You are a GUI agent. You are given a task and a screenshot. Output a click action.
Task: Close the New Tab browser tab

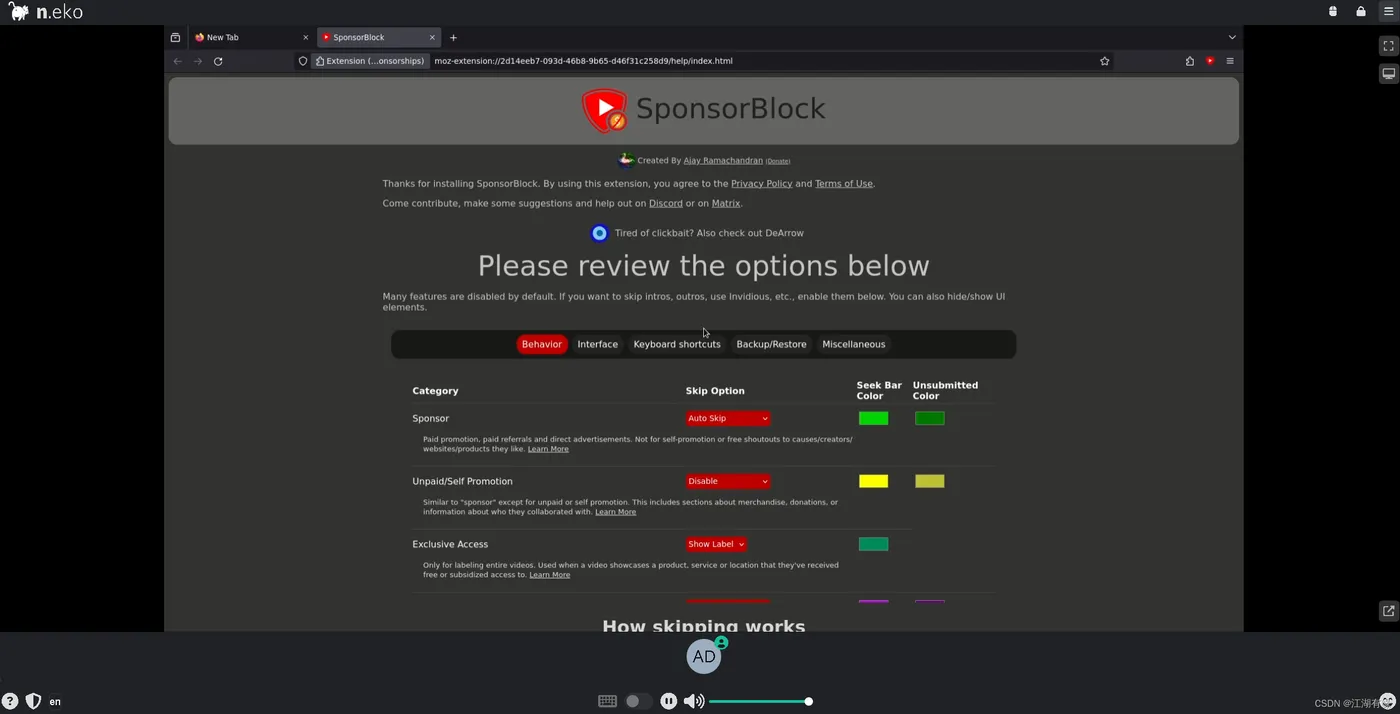(306, 37)
